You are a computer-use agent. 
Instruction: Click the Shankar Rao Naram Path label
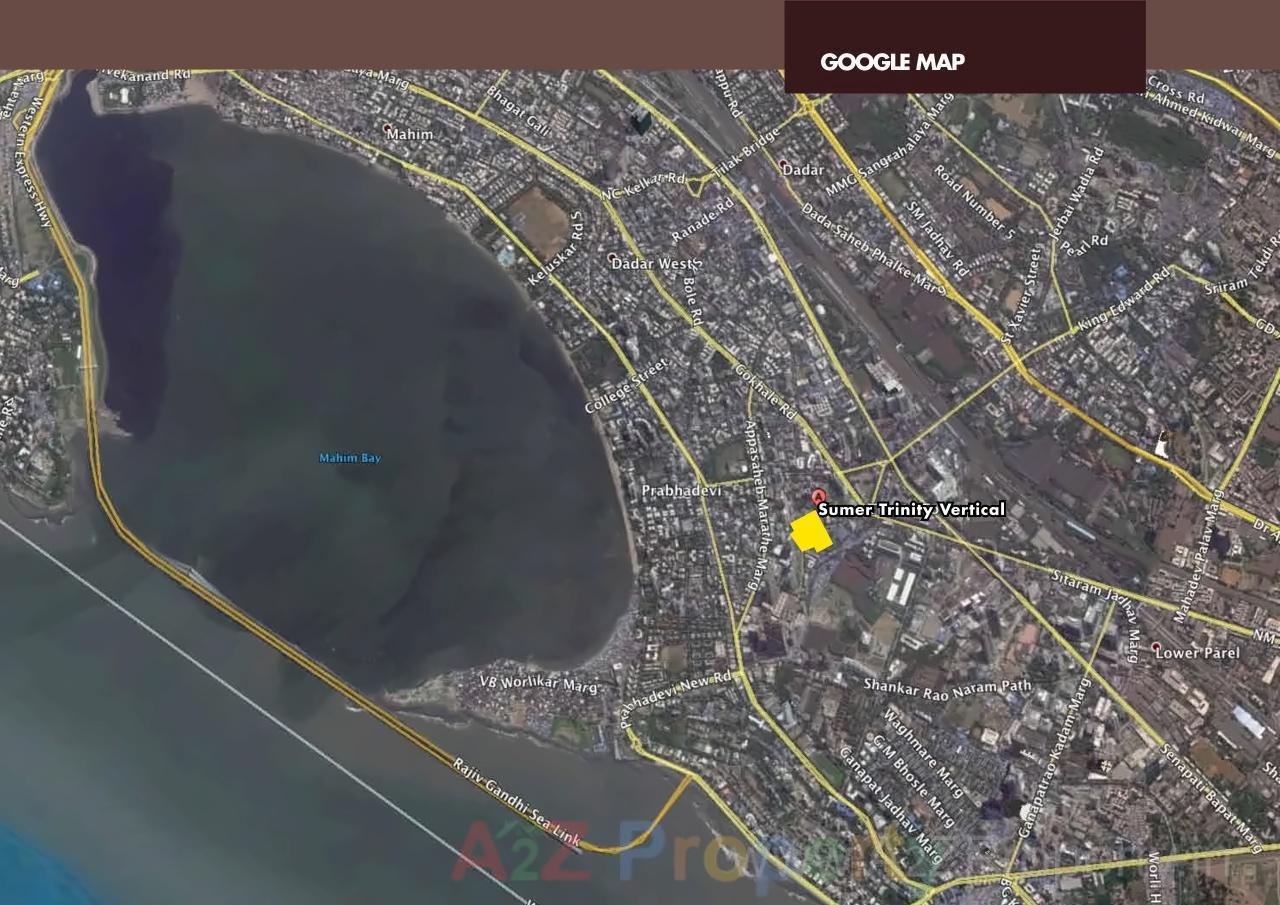tap(947, 687)
